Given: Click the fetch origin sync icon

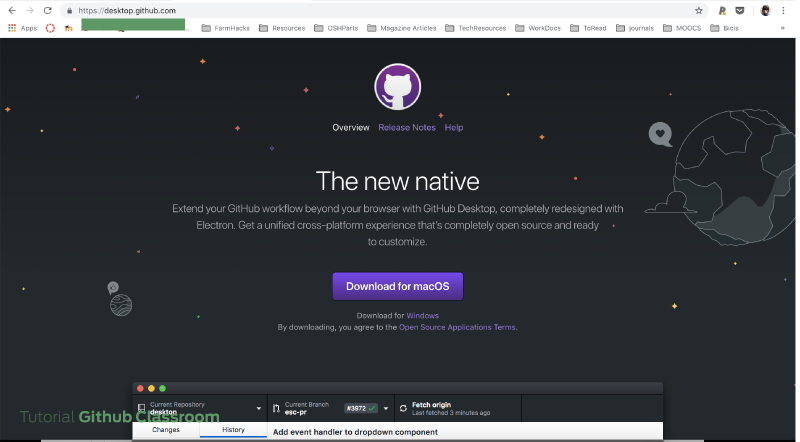Looking at the screenshot, I should (x=403, y=408).
